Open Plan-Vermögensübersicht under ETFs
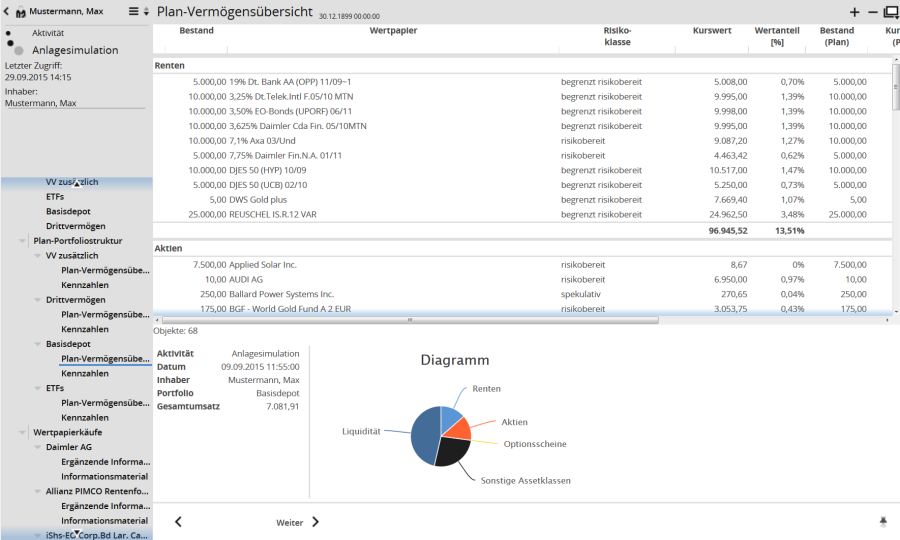Screen dimensions: 900x540 (x=105, y=403)
